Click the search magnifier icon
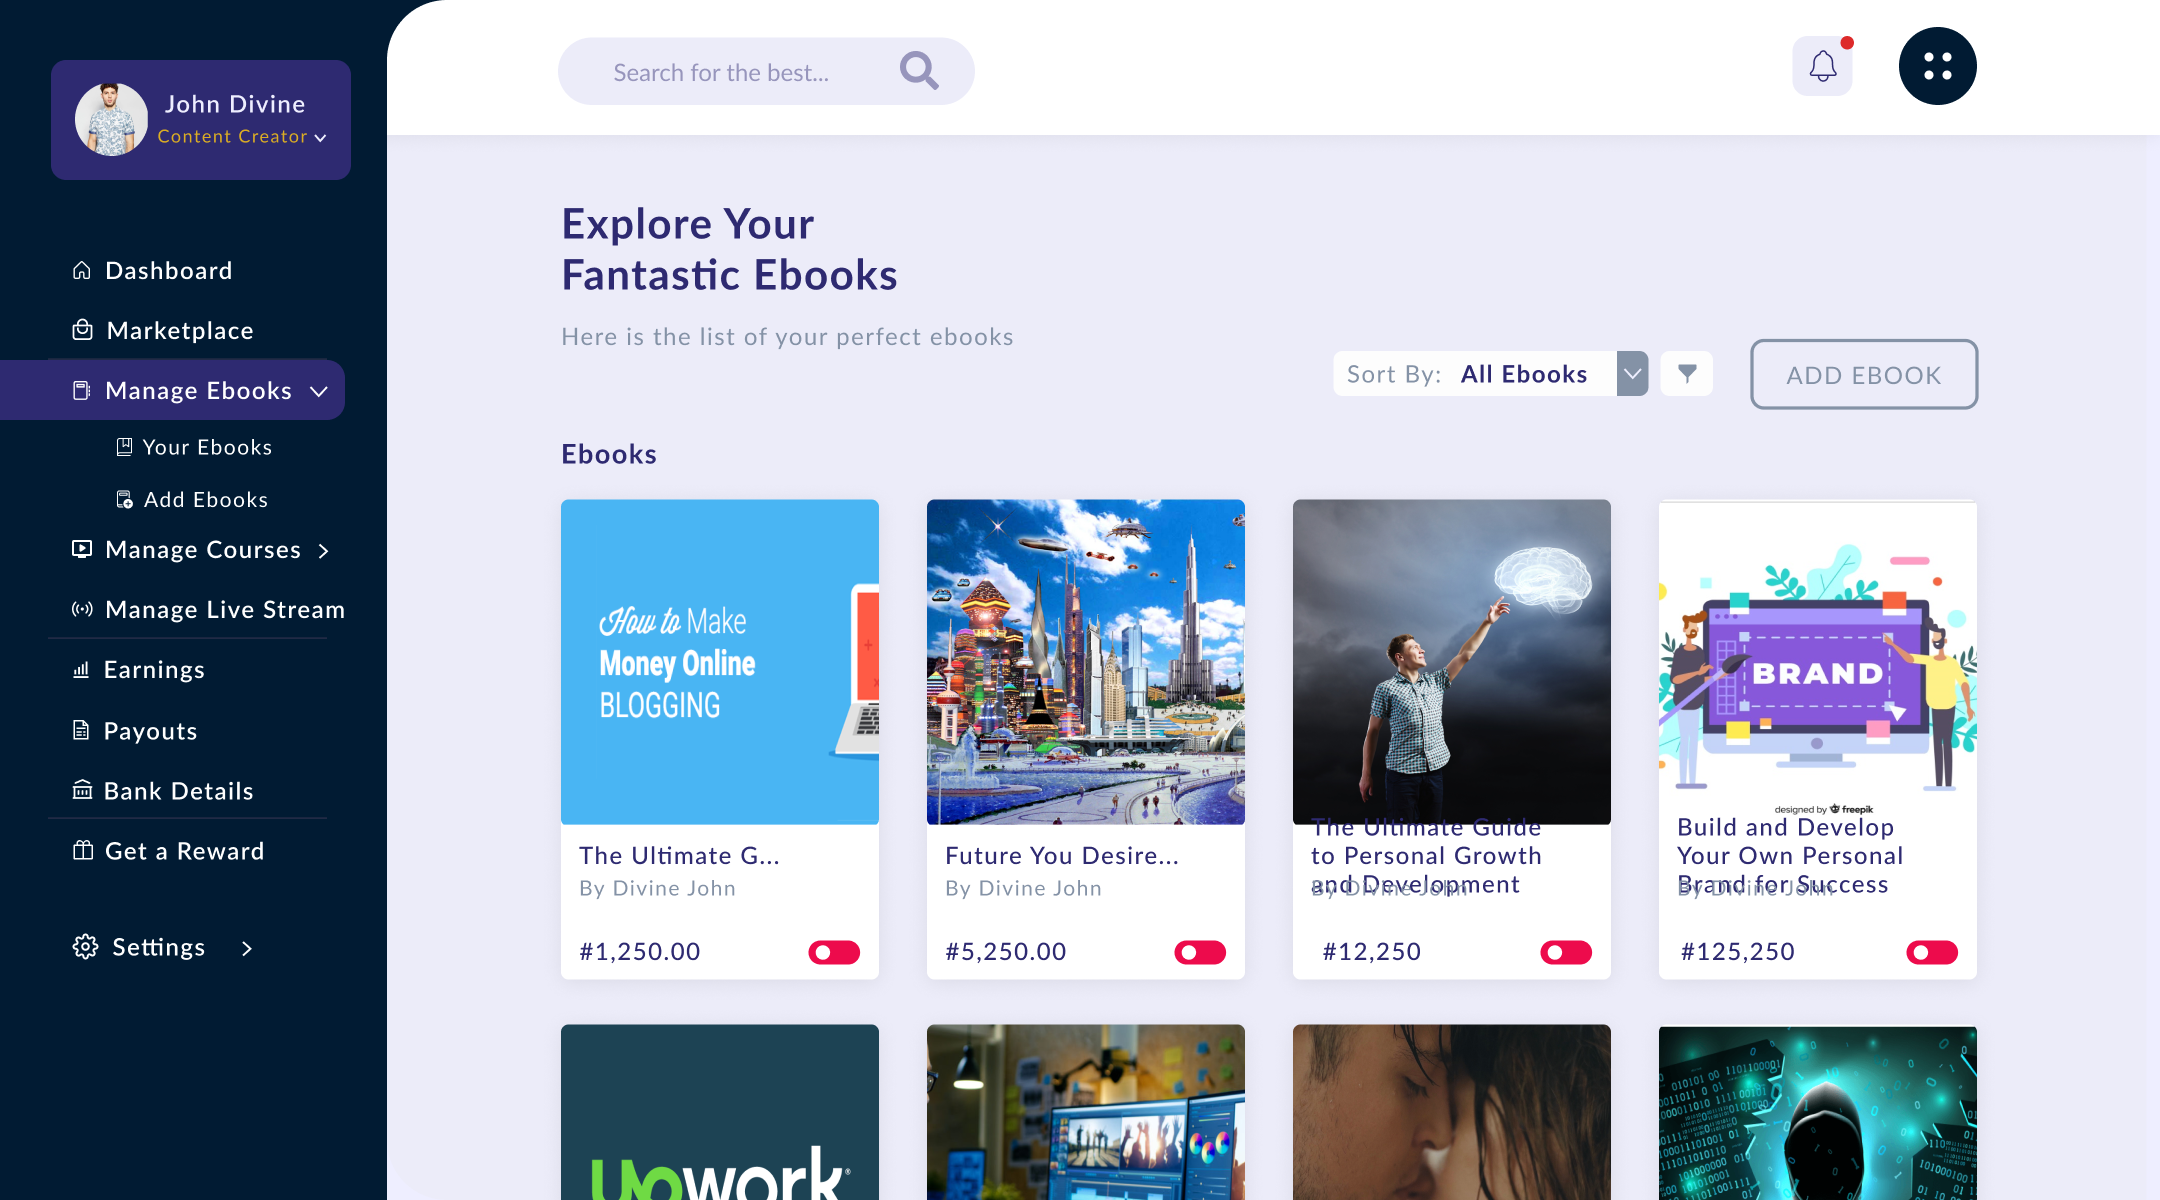The image size is (2160, 1200). click(918, 71)
